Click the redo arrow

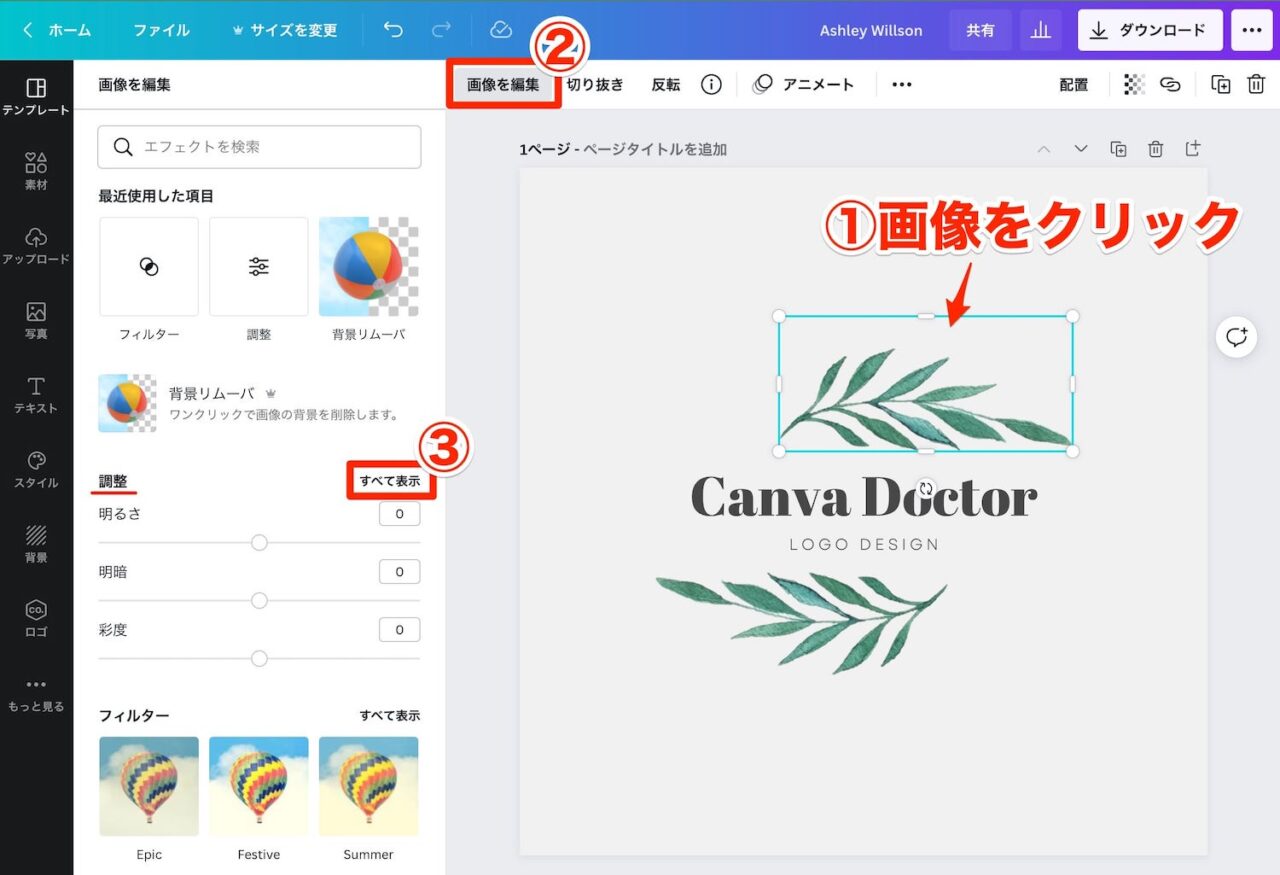(x=441, y=30)
